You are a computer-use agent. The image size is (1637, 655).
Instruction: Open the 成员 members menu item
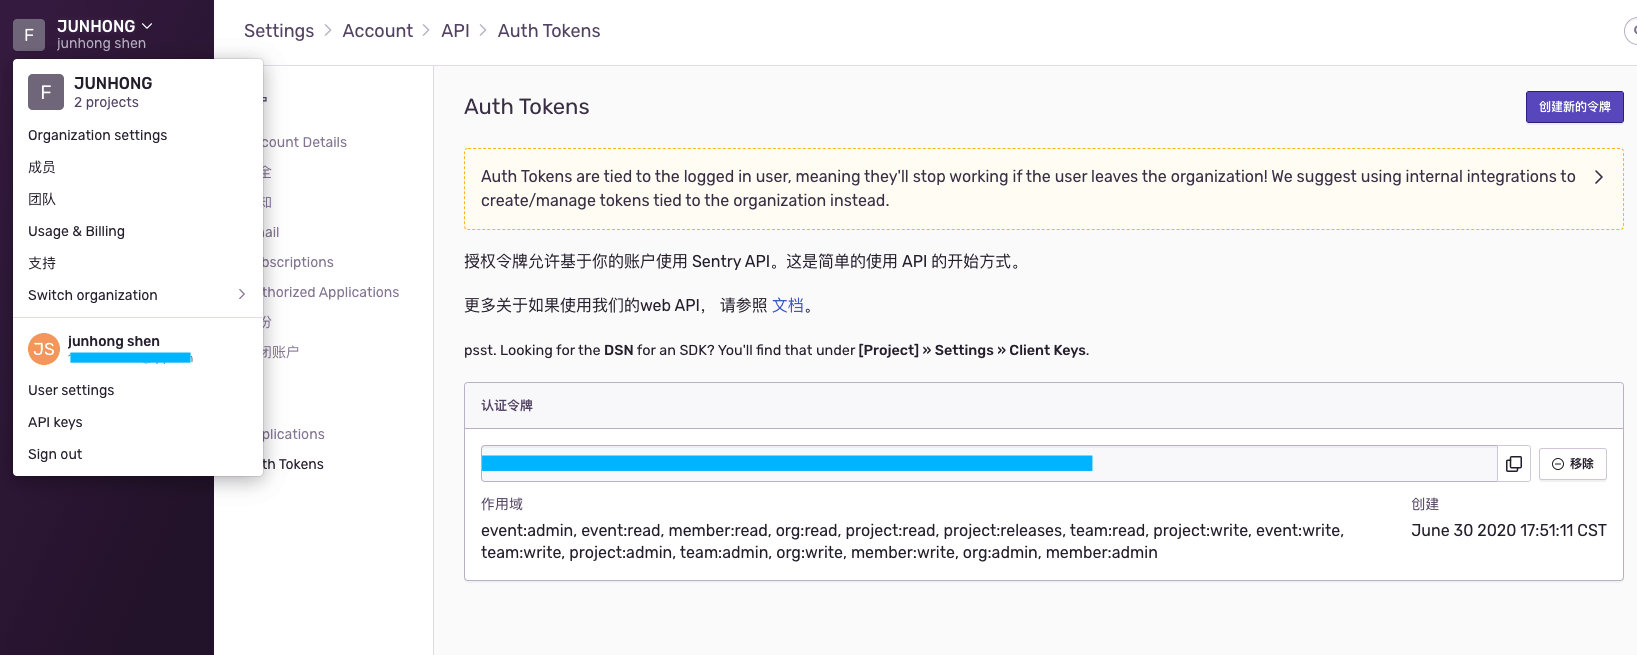pyautogui.click(x=42, y=167)
